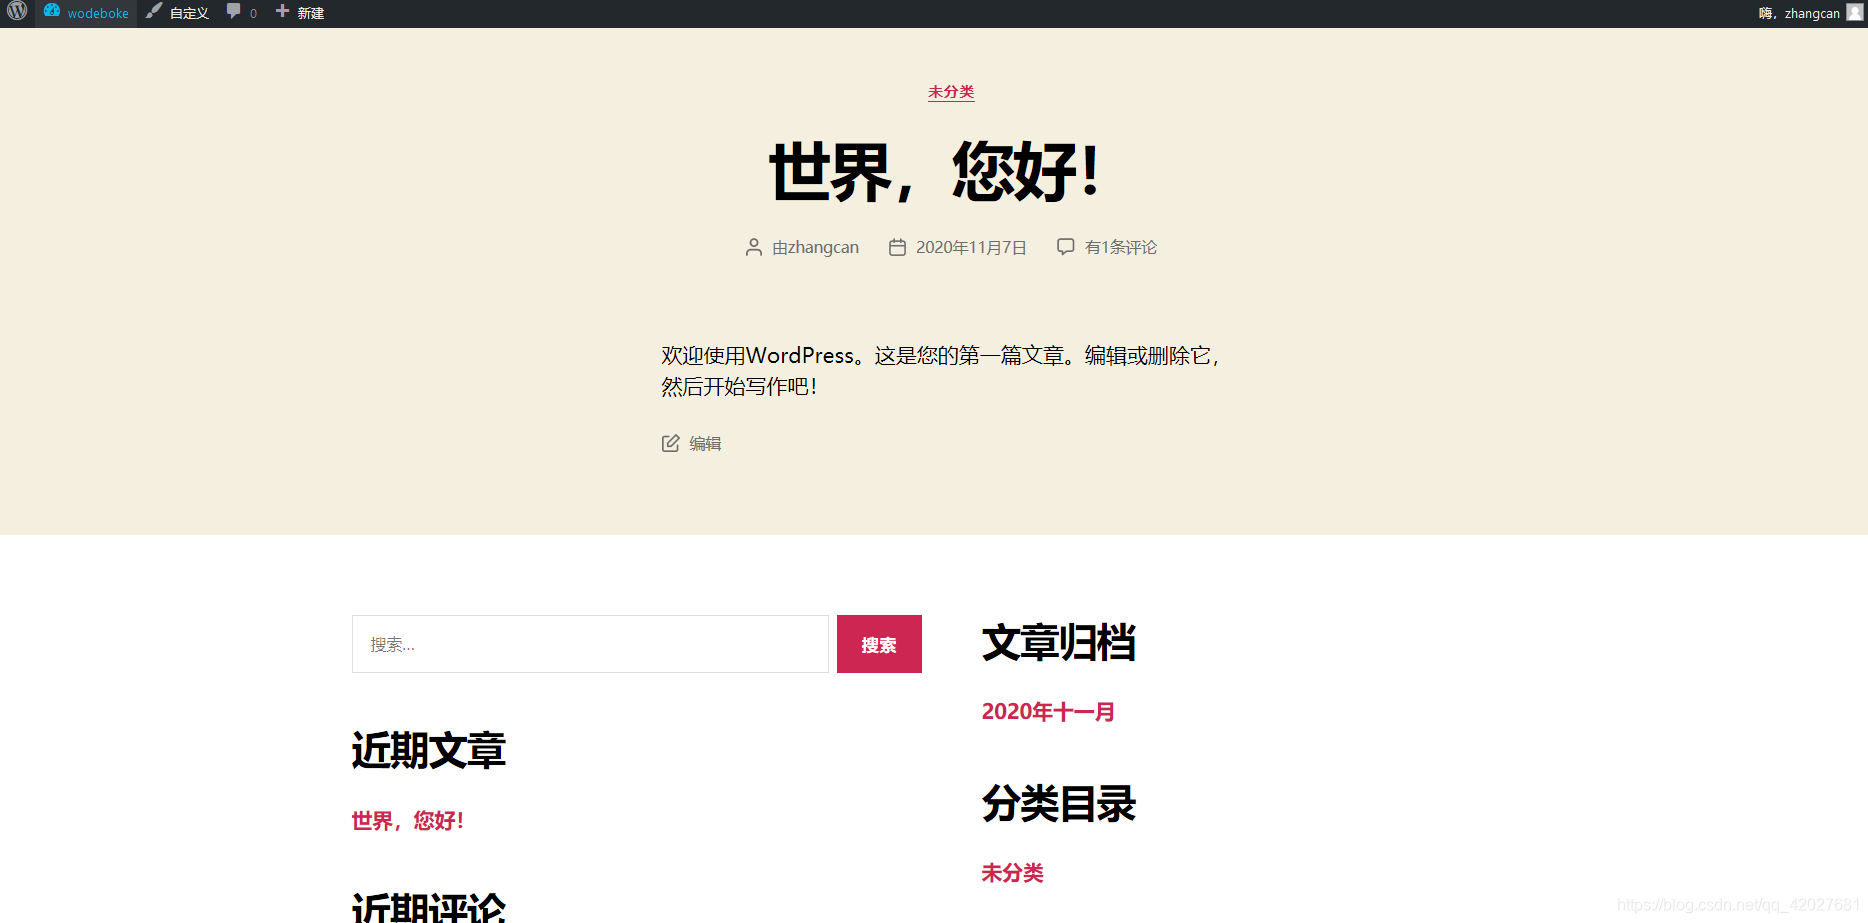Click the zhangcan avatar image

1854,13
